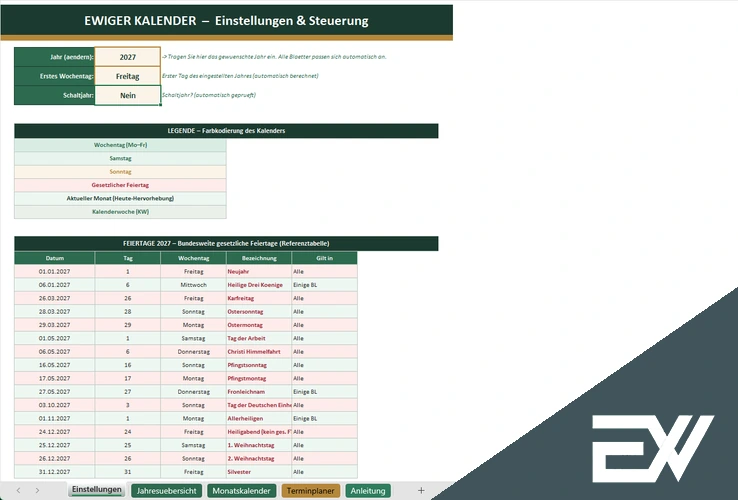Select the legend row Kalenderwoche (KW)
Viewport: 738px width, 500px height.
coord(120,212)
